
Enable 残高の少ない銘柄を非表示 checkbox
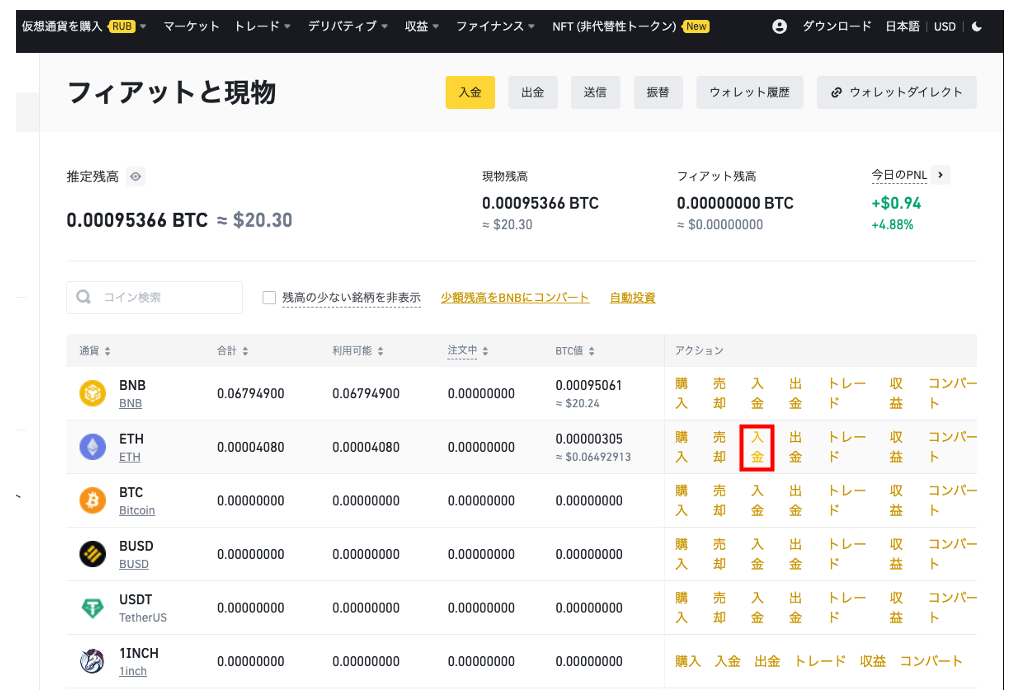269,298
